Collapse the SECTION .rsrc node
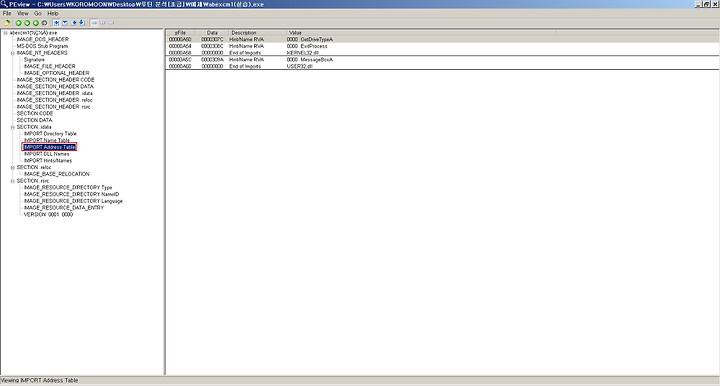 pyautogui.click(x=13, y=181)
